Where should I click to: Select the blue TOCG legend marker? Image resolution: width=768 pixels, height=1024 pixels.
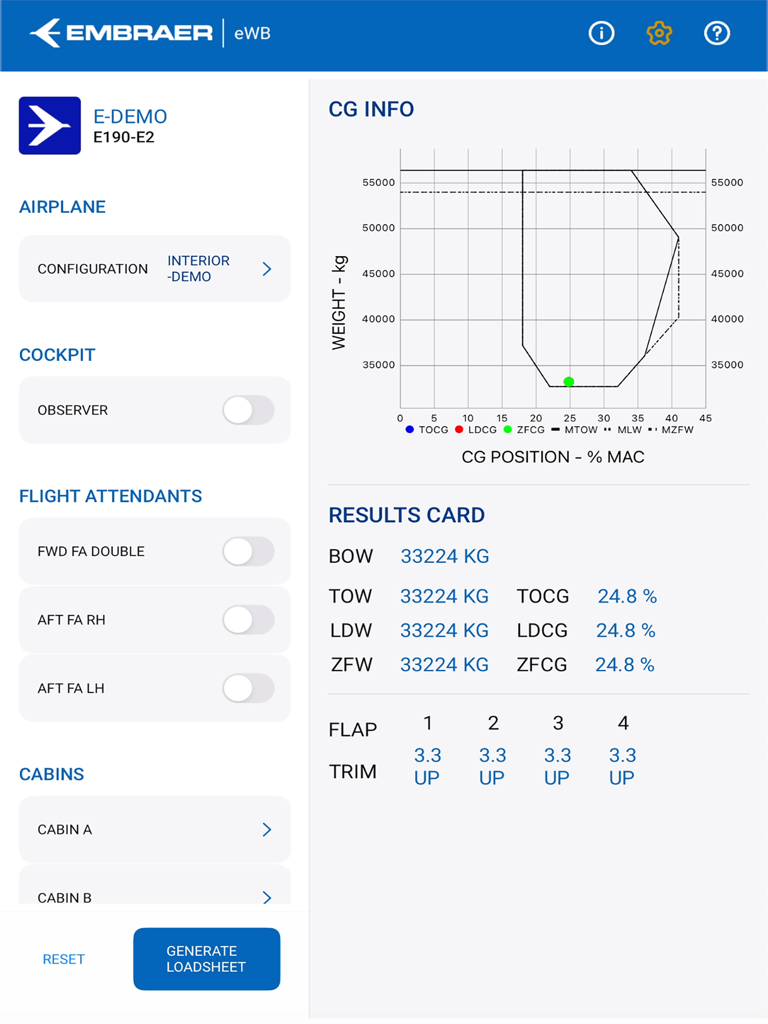pos(410,429)
